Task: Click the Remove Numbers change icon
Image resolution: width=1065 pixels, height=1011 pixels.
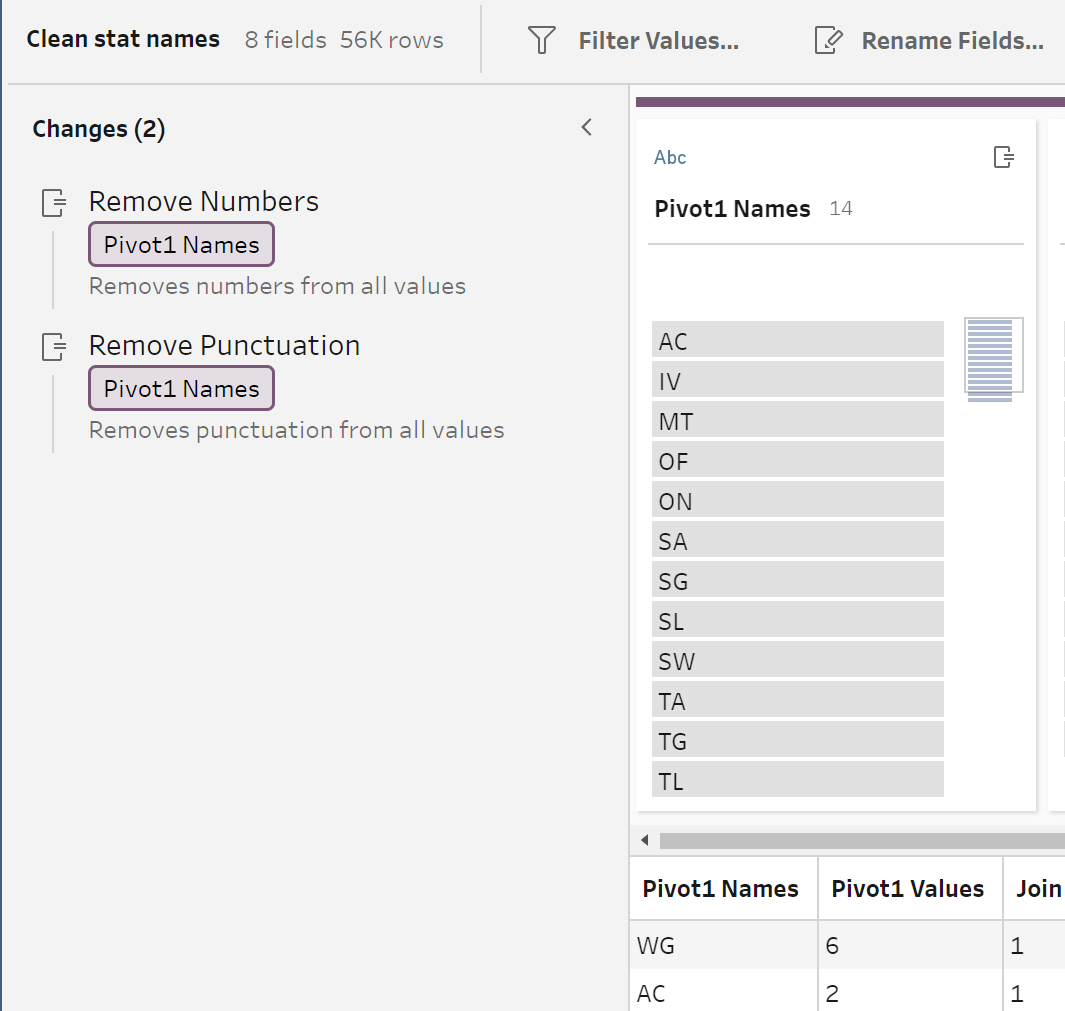Action: click(x=54, y=203)
